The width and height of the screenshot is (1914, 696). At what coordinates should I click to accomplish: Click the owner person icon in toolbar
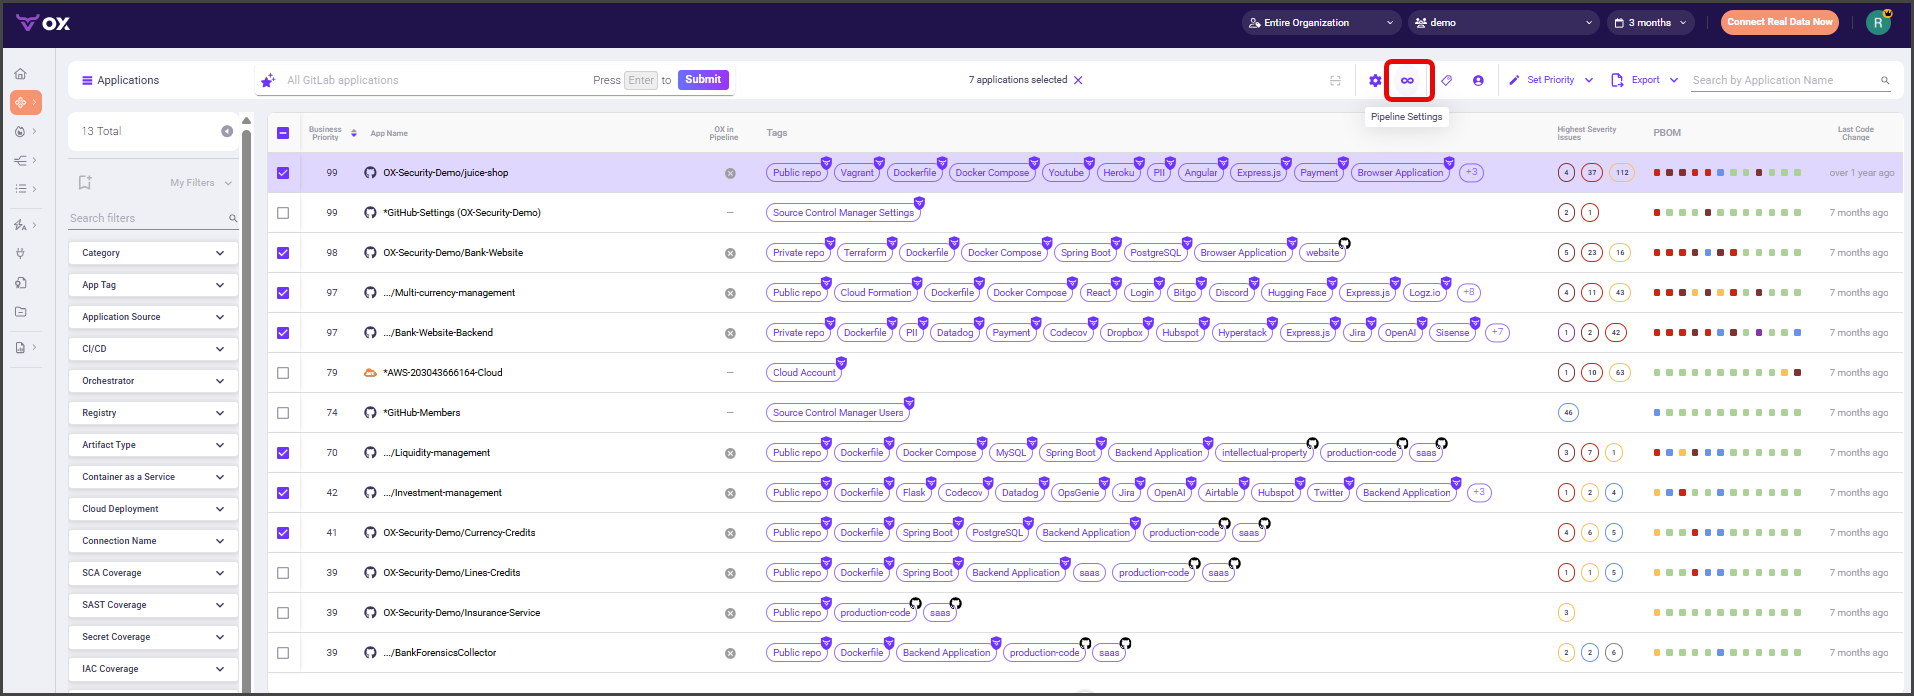[x=1478, y=80]
